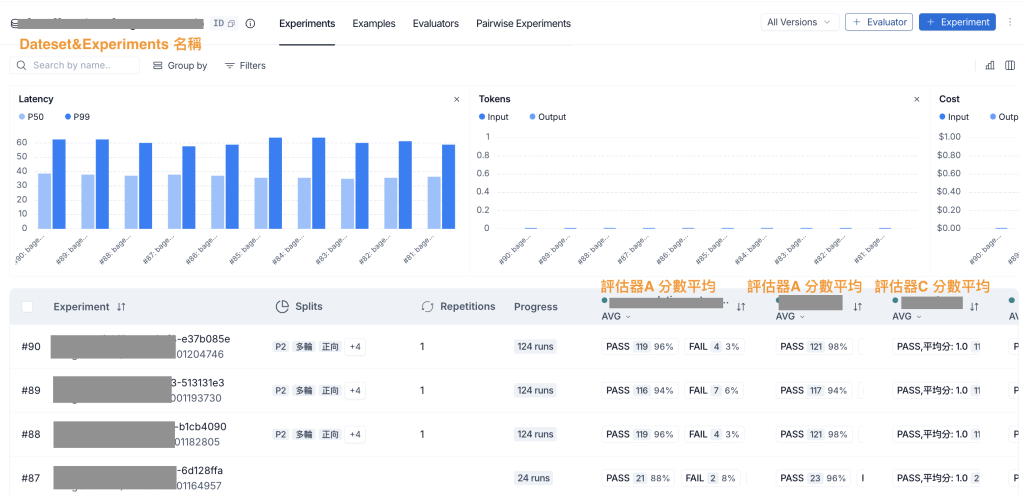This screenshot has height=495, width=1024.
Task: Click the #90 P50 latency bar
Action: pos(44,201)
